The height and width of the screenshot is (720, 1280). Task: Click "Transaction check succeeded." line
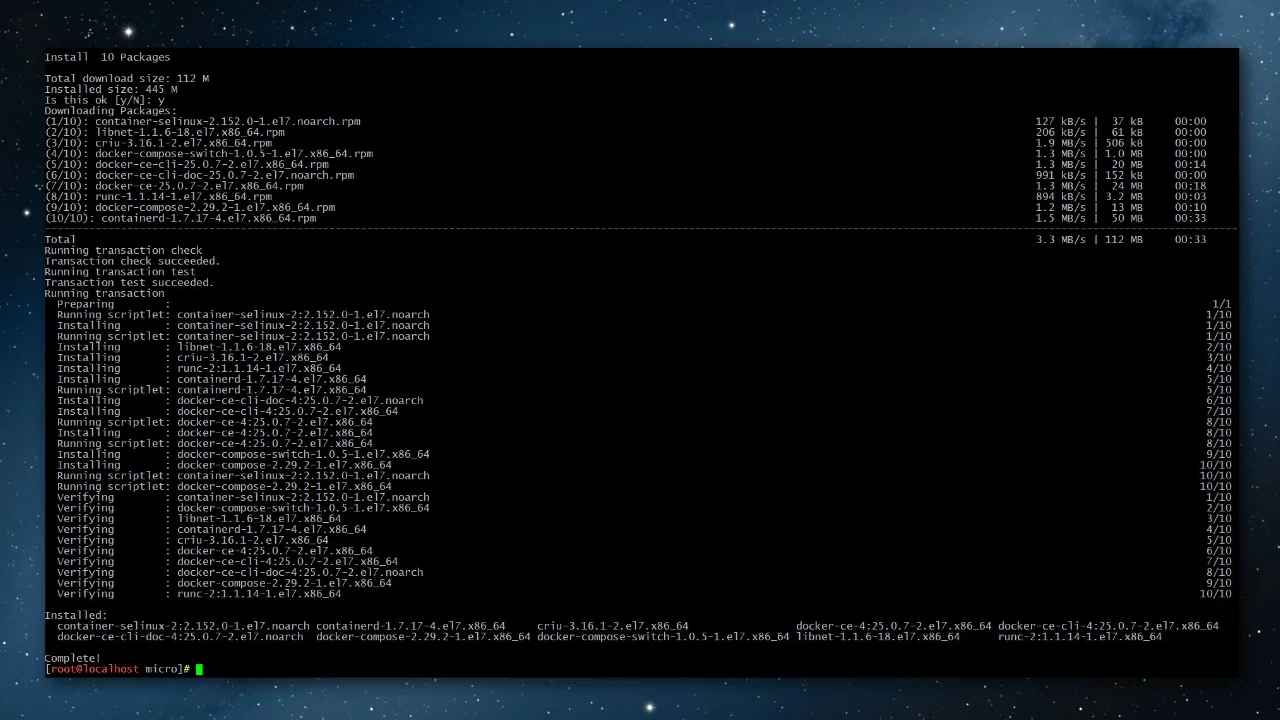132,261
